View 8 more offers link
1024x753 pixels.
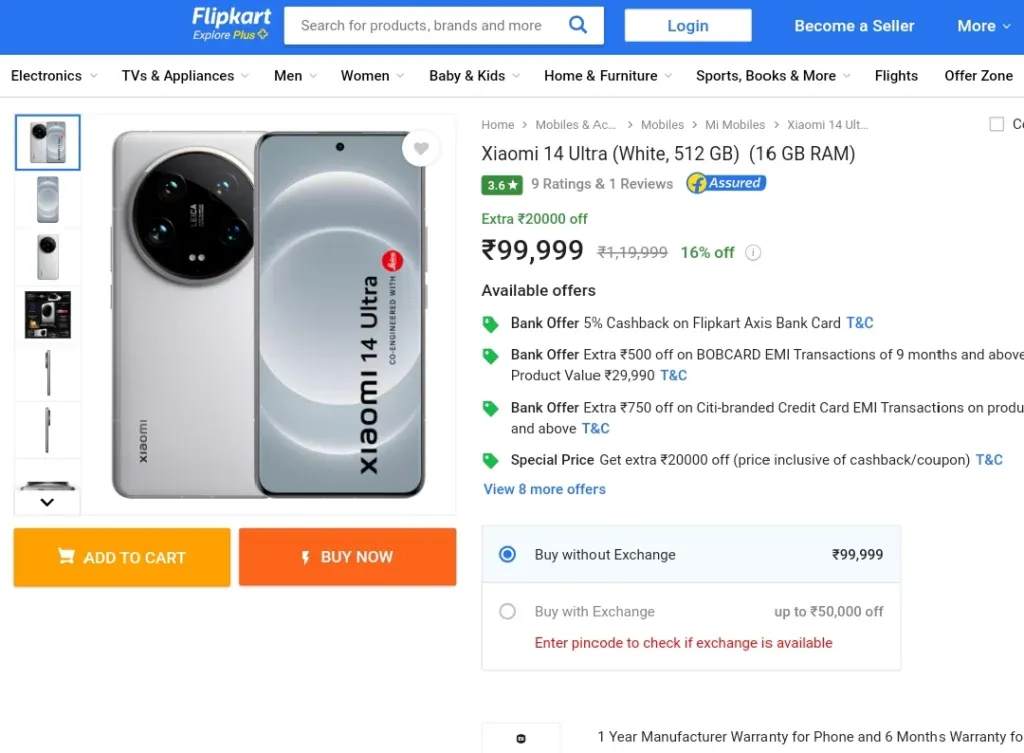pyautogui.click(x=545, y=489)
